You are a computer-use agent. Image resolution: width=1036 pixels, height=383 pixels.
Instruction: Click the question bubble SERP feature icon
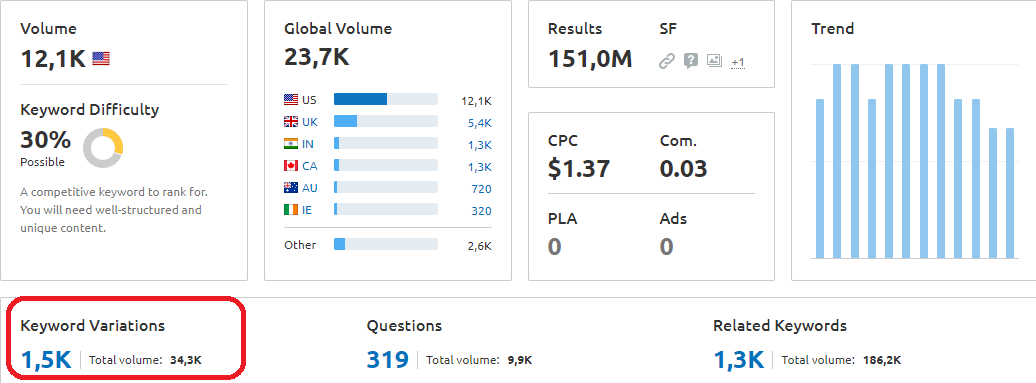pos(690,61)
